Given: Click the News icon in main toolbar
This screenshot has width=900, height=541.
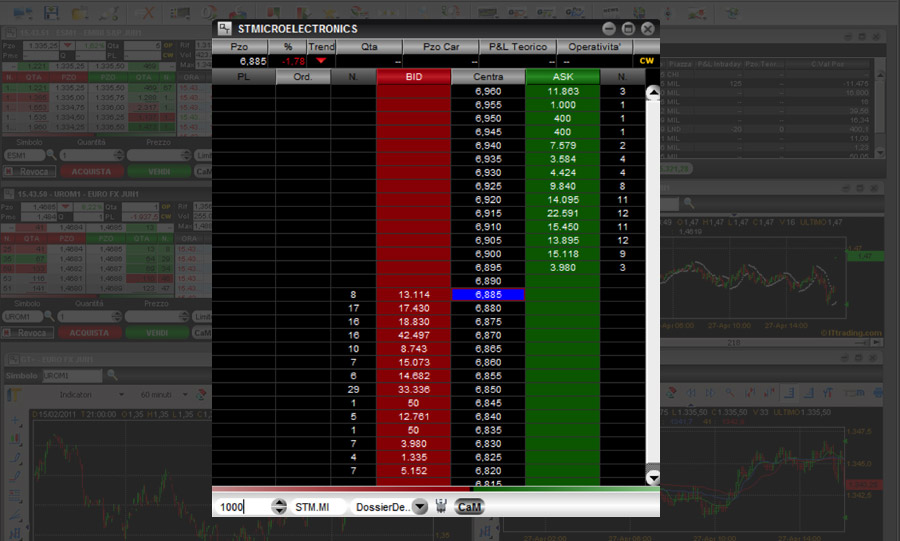Looking at the screenshot, I should click(610, 12).
